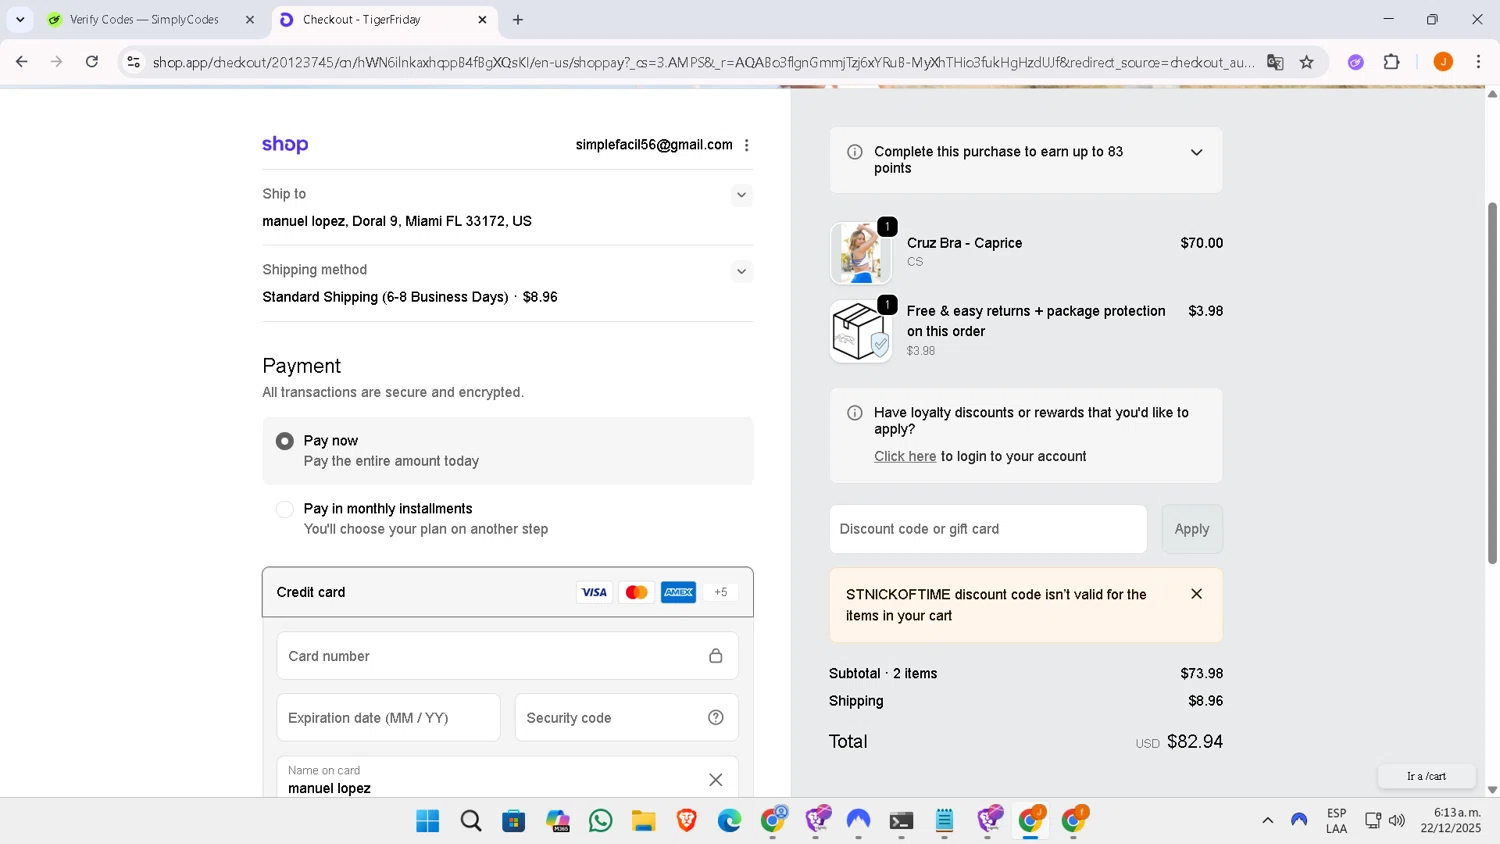Open the volume control in tray

[1397, 820]
